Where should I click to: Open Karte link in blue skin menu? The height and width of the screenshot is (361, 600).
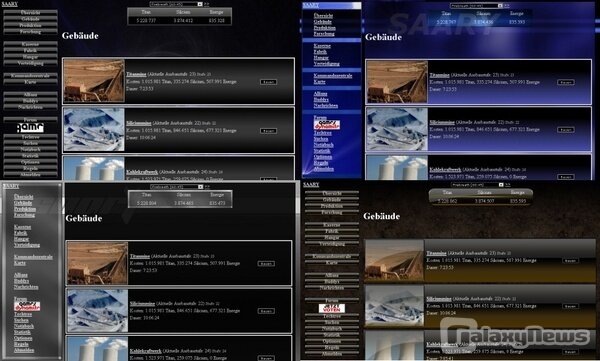pyautogui.click(x=320, y=82)
